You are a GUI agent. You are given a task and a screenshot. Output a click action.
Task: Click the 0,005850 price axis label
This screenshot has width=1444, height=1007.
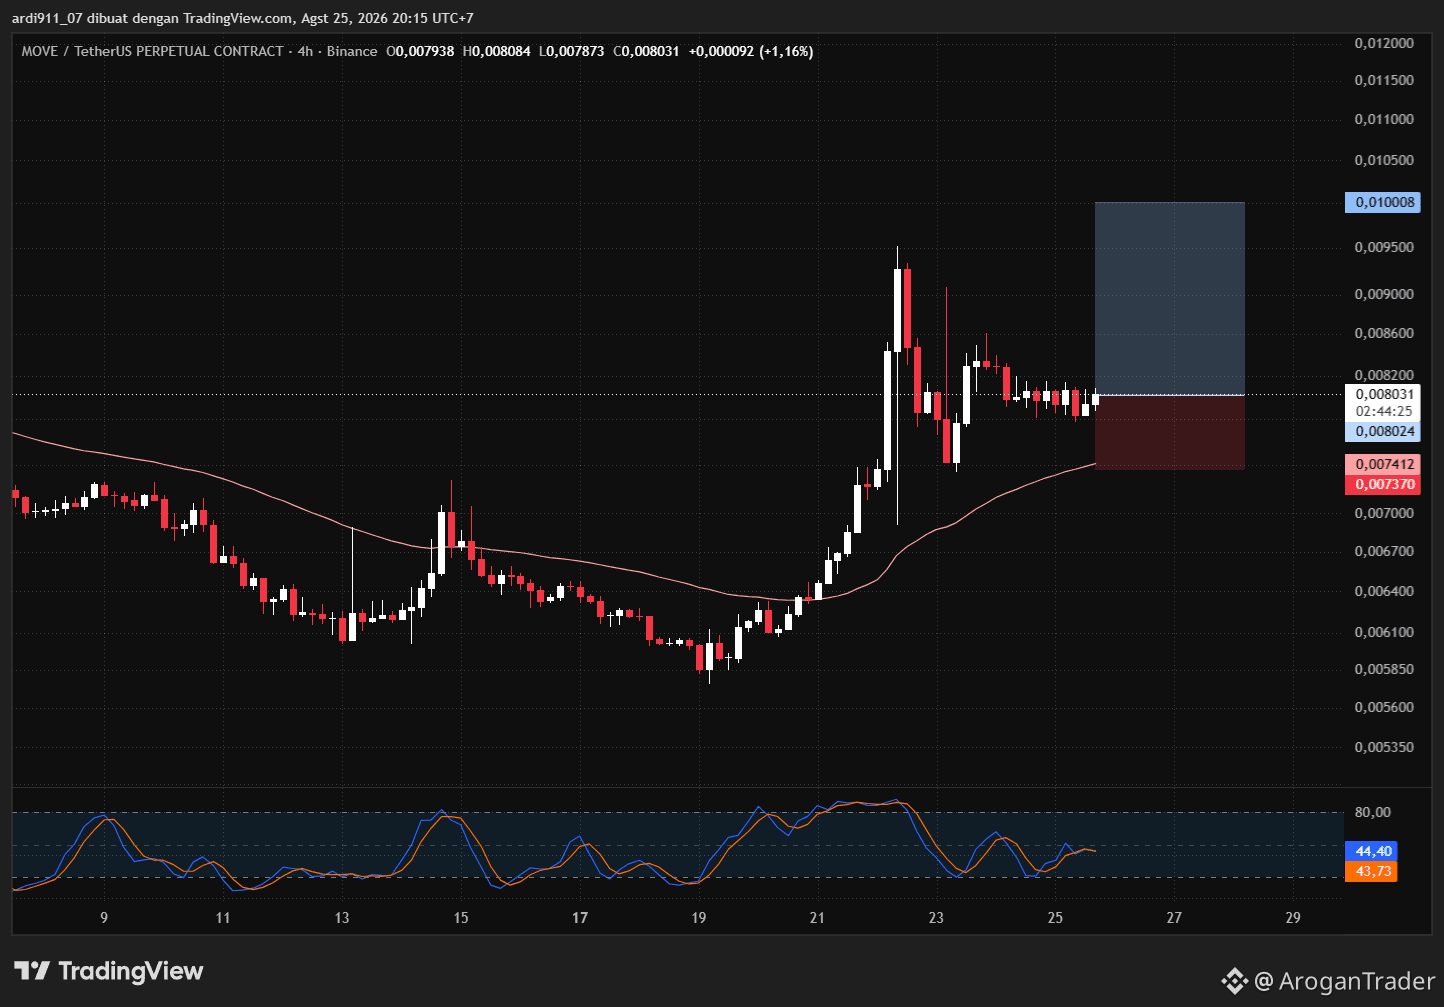point(1384,668)
